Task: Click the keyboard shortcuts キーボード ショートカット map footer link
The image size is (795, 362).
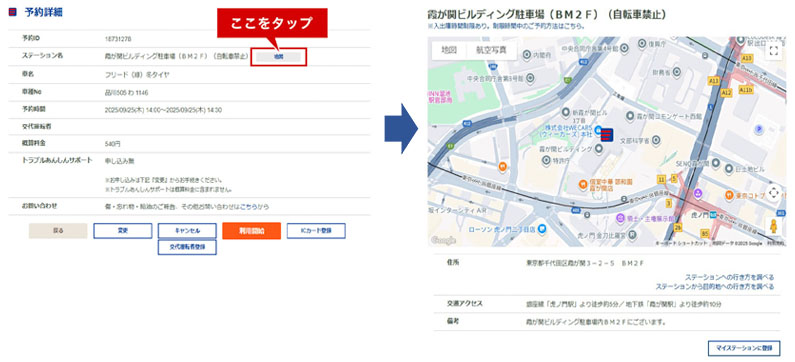Action: 682,244
